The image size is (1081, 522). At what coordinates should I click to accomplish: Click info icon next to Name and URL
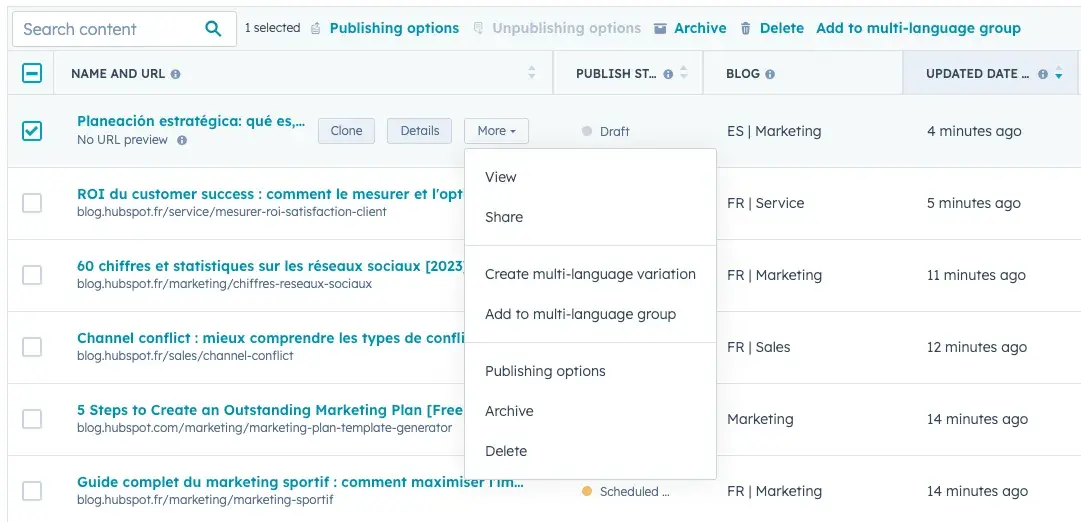point(176,74)
